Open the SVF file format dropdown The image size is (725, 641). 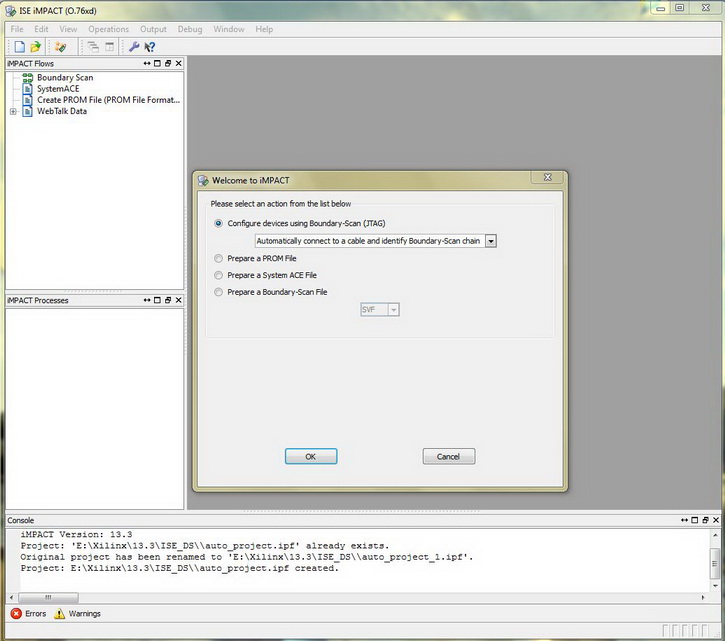click(x=394, y=310)
